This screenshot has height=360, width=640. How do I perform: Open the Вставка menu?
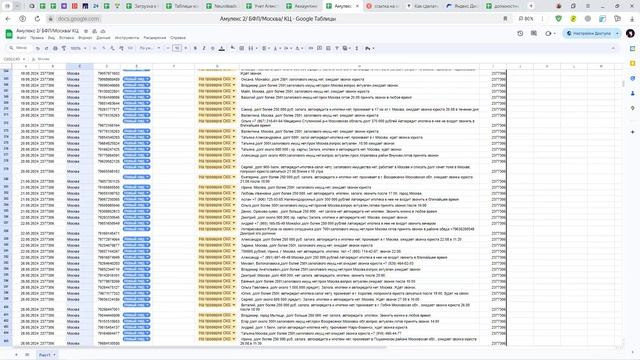tap(66, 38)
